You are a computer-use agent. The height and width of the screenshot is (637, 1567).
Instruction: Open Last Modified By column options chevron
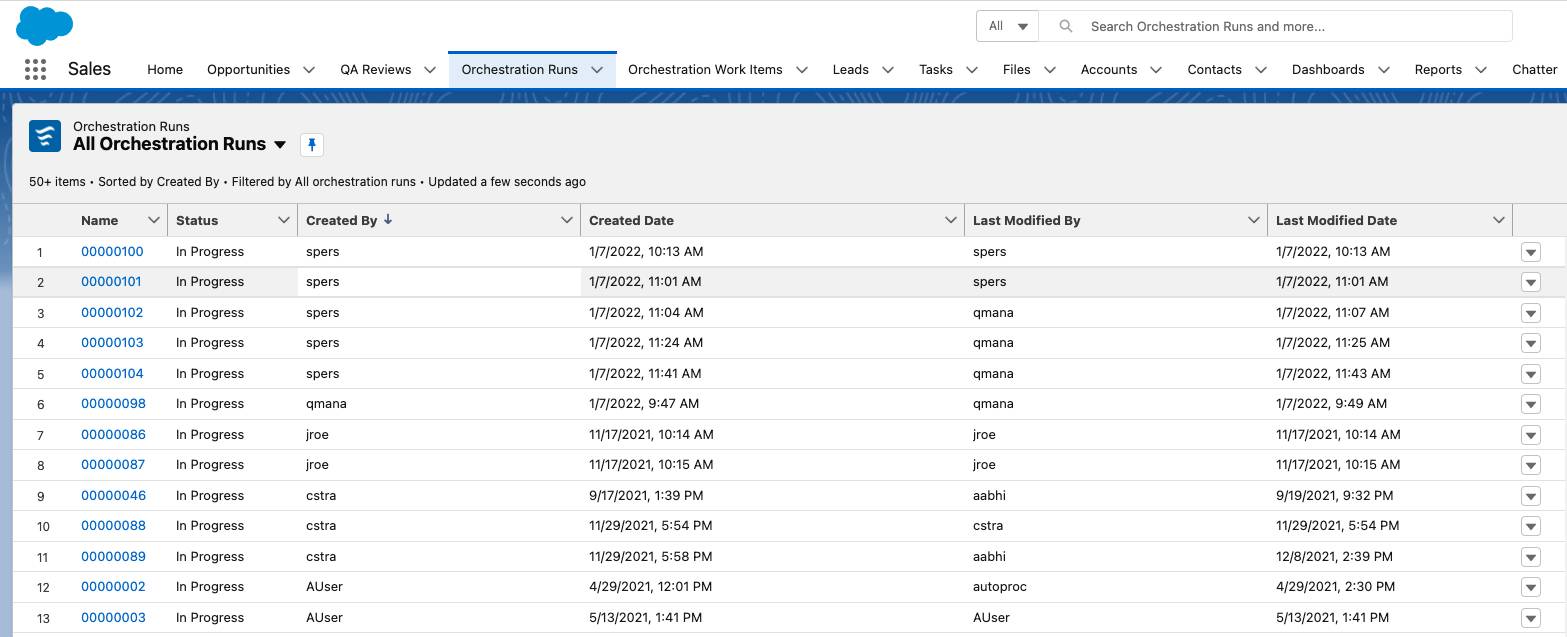click(x=1254, y=220)
